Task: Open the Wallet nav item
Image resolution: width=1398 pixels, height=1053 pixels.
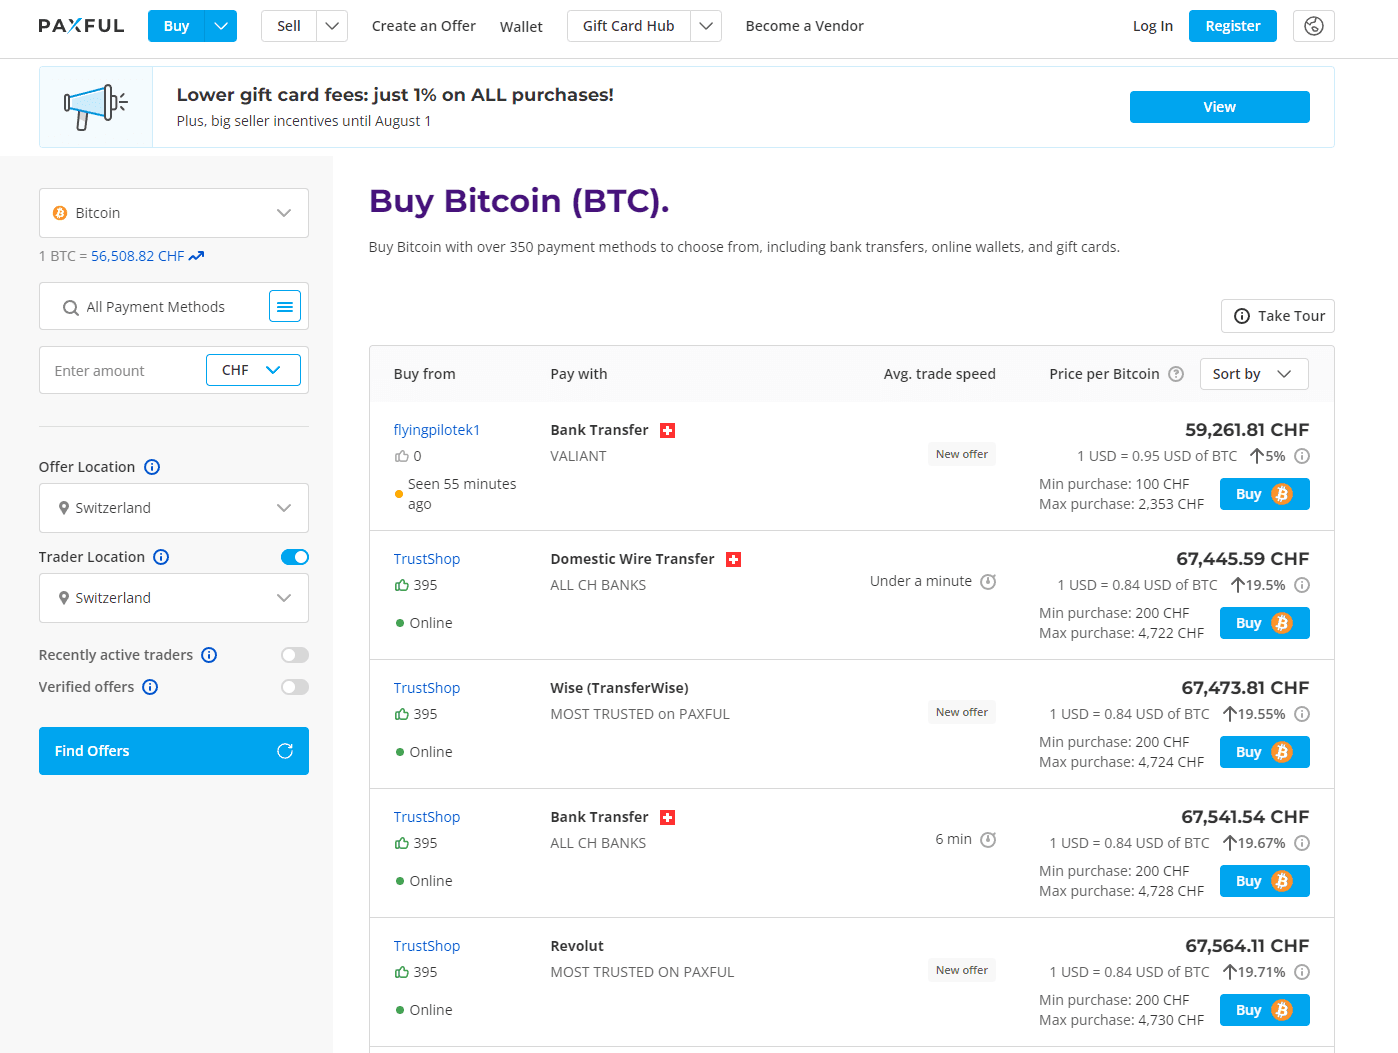Action: pyautogui.click(x=521, y=27)
